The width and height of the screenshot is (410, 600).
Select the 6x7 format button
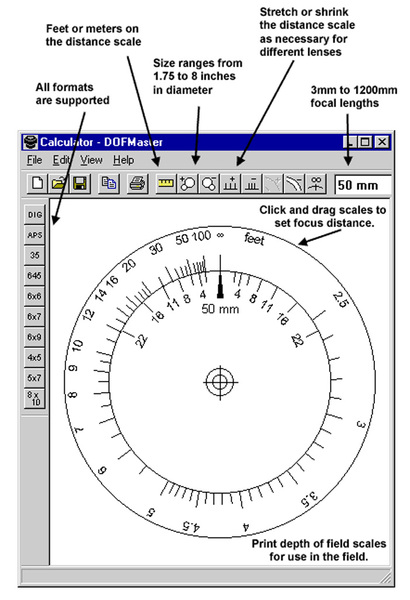(35, 316)
